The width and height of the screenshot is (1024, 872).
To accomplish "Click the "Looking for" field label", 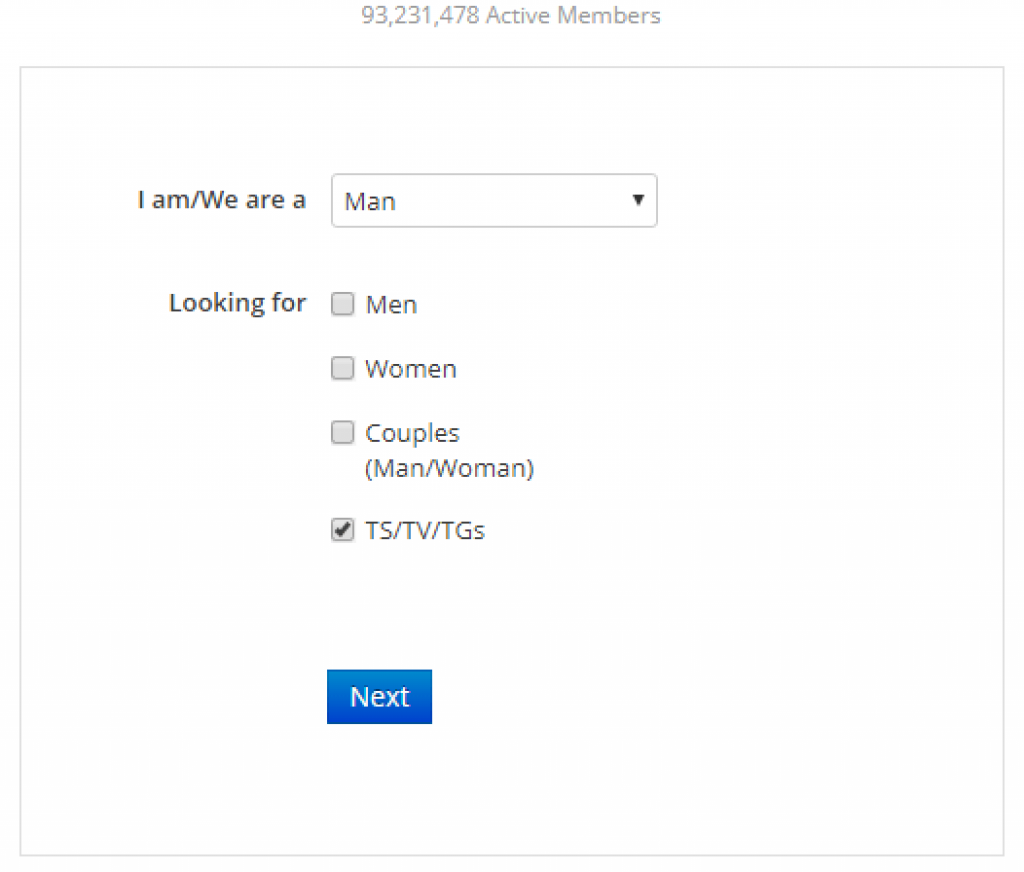I will pos(237,303).
